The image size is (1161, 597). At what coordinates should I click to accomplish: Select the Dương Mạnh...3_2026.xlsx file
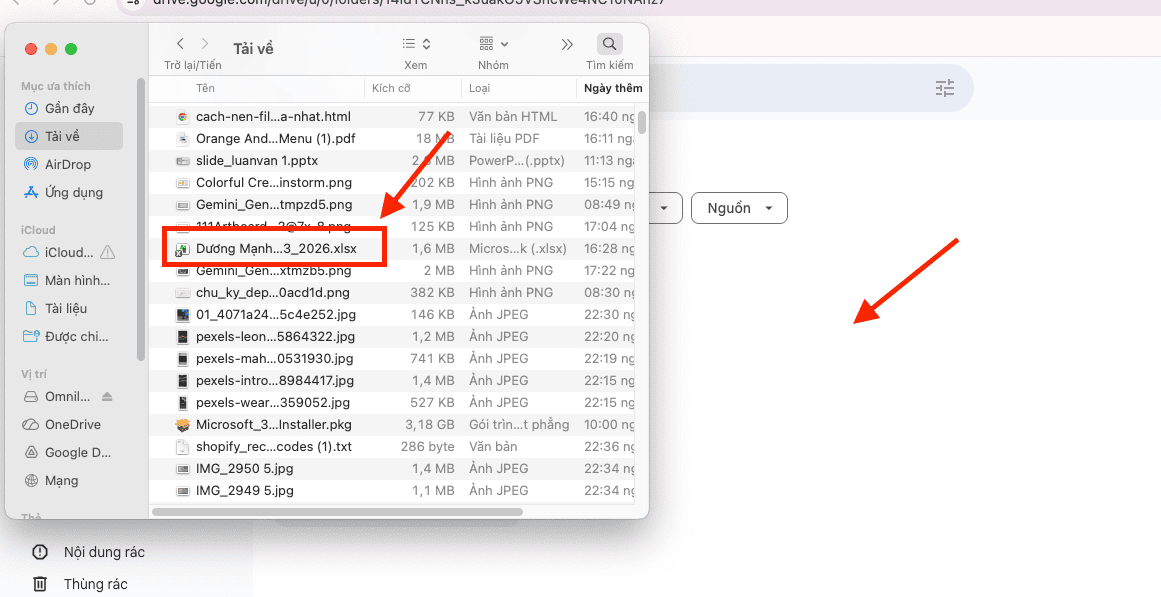tap(276, 249)
